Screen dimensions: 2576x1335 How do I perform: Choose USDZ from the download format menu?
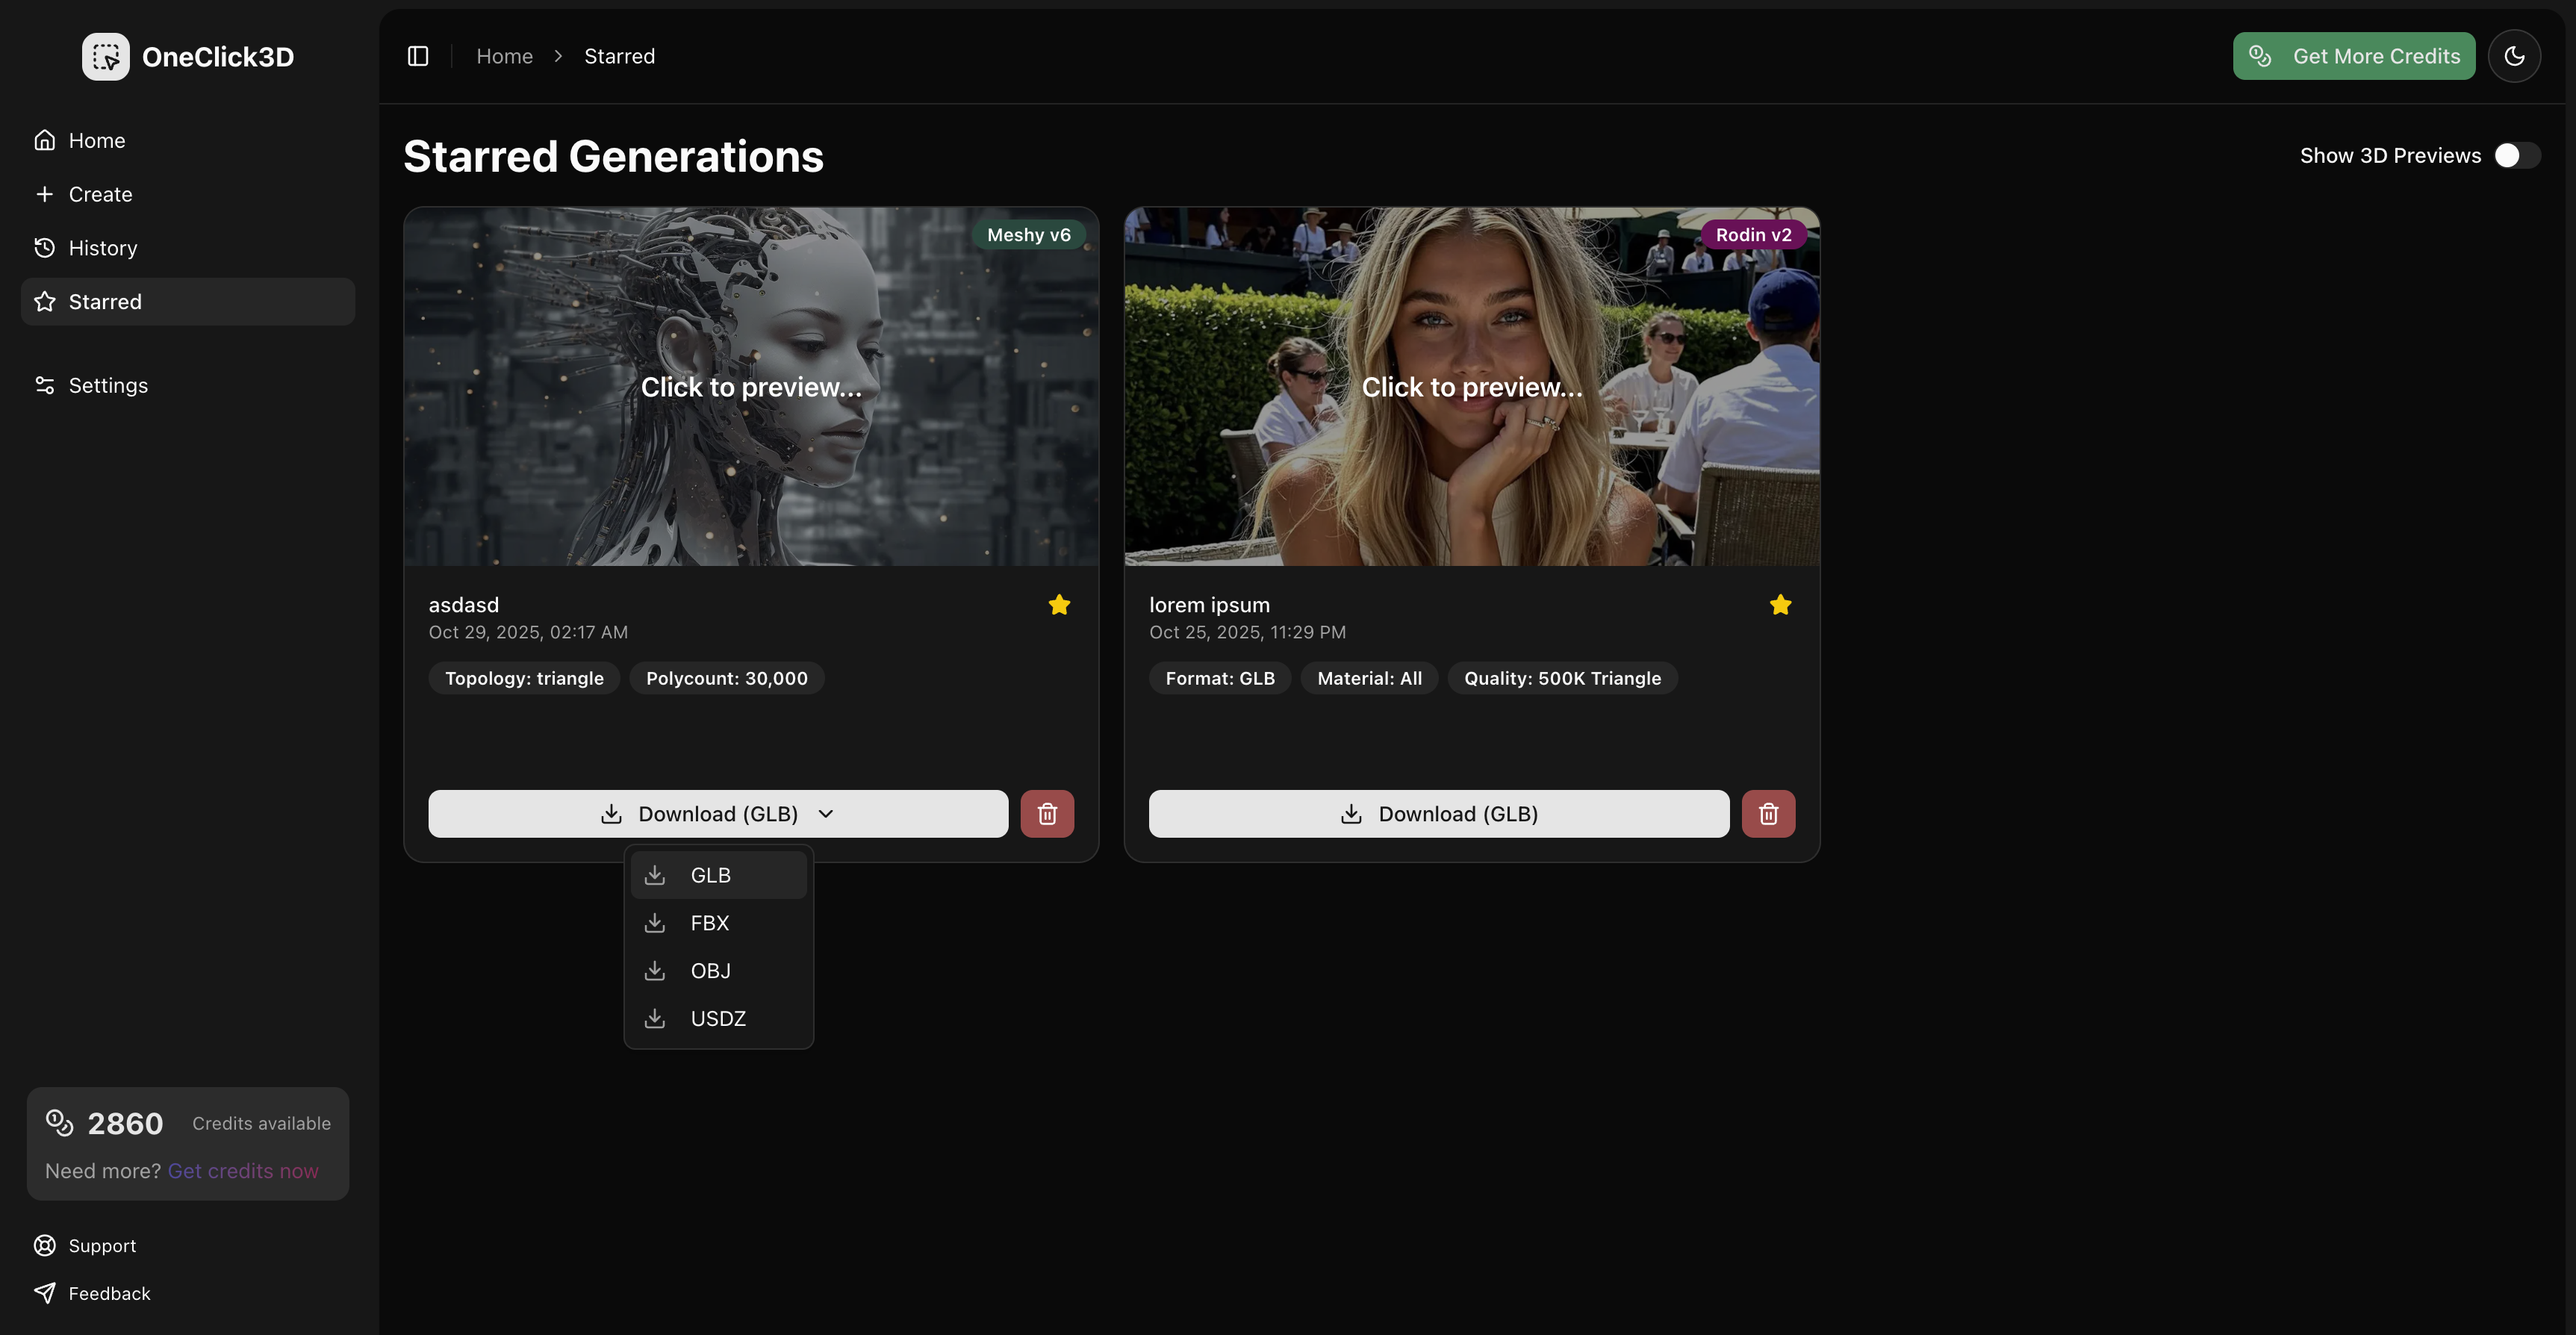[718, 1018]
